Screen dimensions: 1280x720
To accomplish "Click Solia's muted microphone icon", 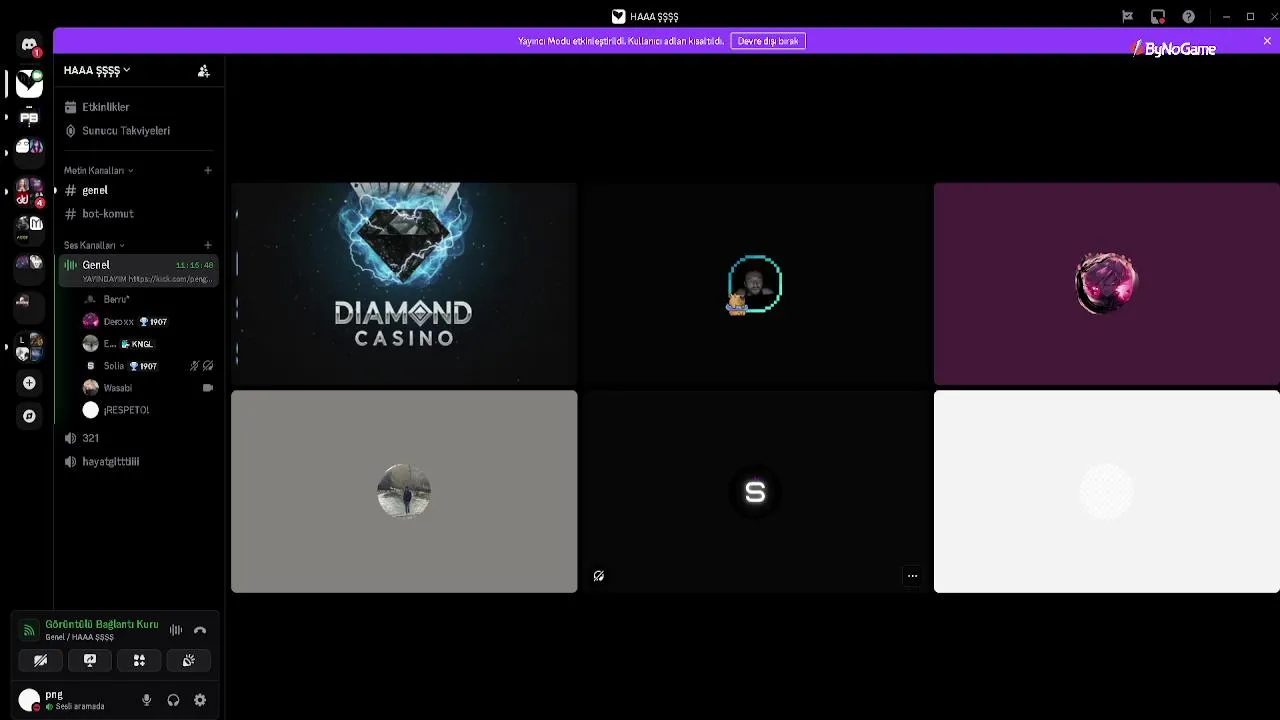I will 194,366.
